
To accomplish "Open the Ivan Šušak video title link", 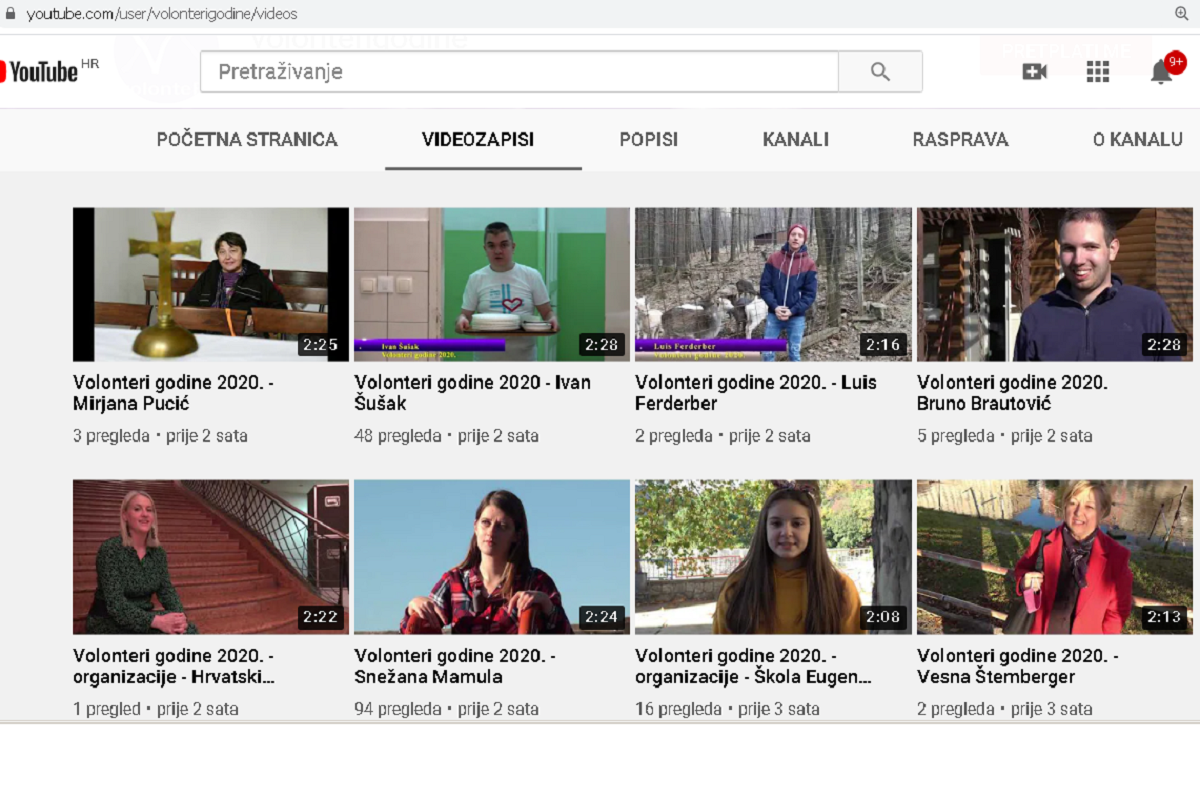I will click(x=472, y=393).
